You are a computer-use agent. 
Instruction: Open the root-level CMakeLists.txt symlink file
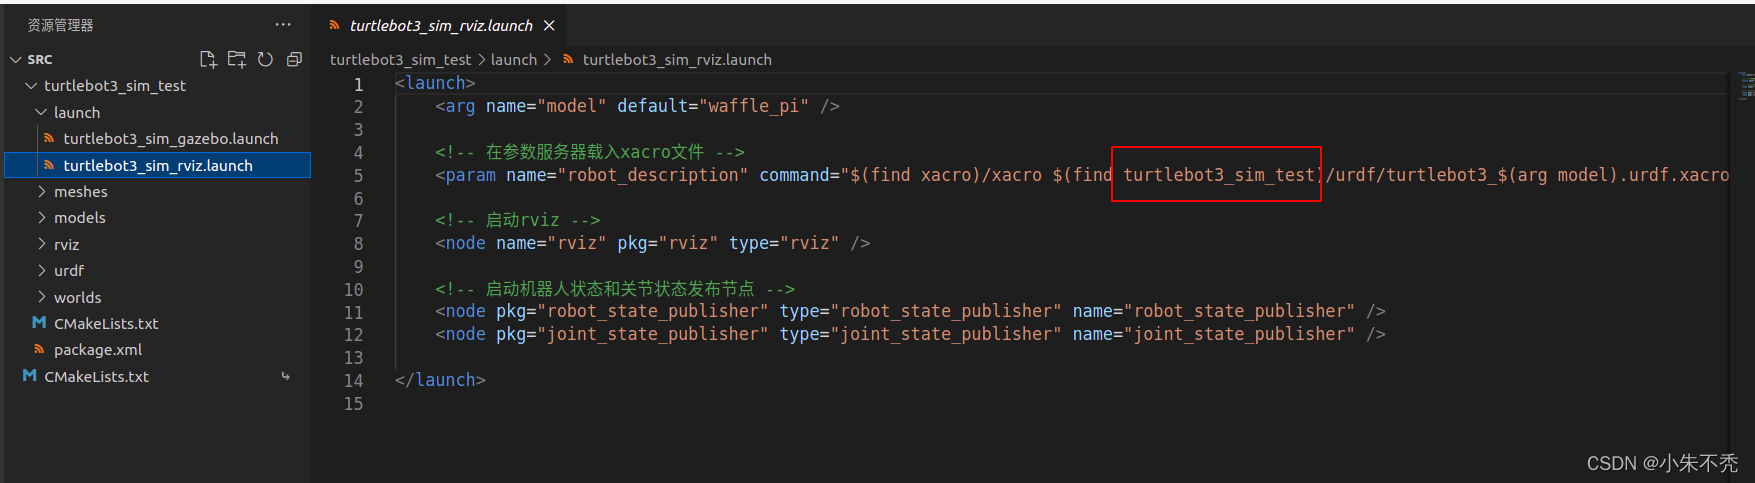[x=158, y=376]
